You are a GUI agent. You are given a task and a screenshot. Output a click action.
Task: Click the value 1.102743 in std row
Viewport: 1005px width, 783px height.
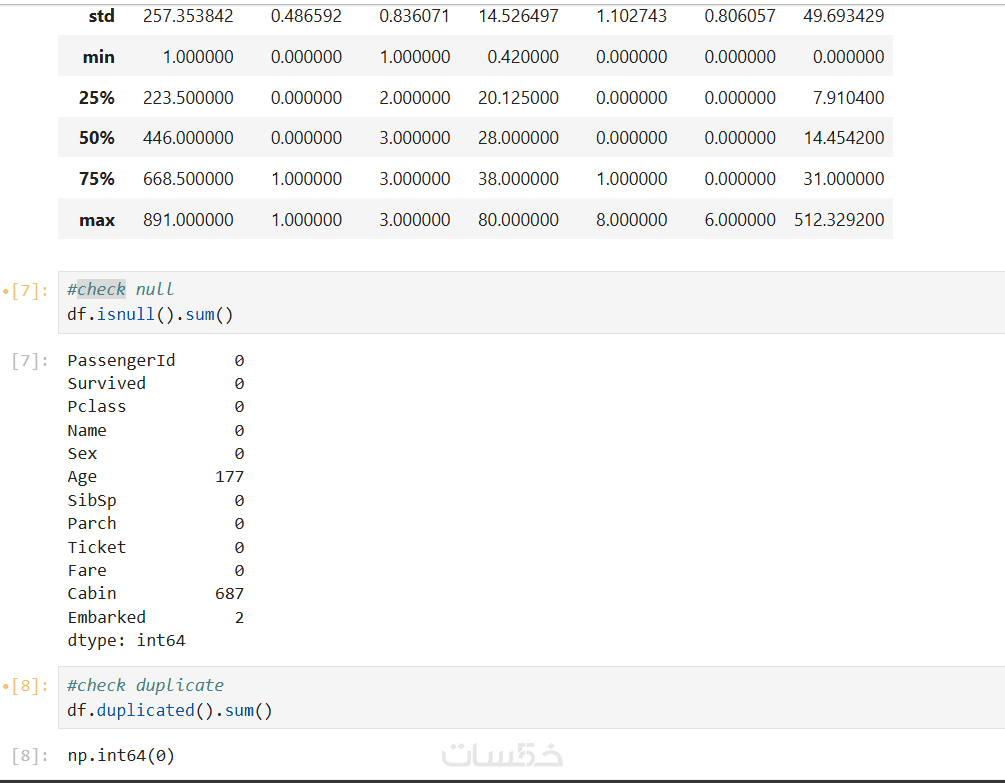click(x=631, y=16)
